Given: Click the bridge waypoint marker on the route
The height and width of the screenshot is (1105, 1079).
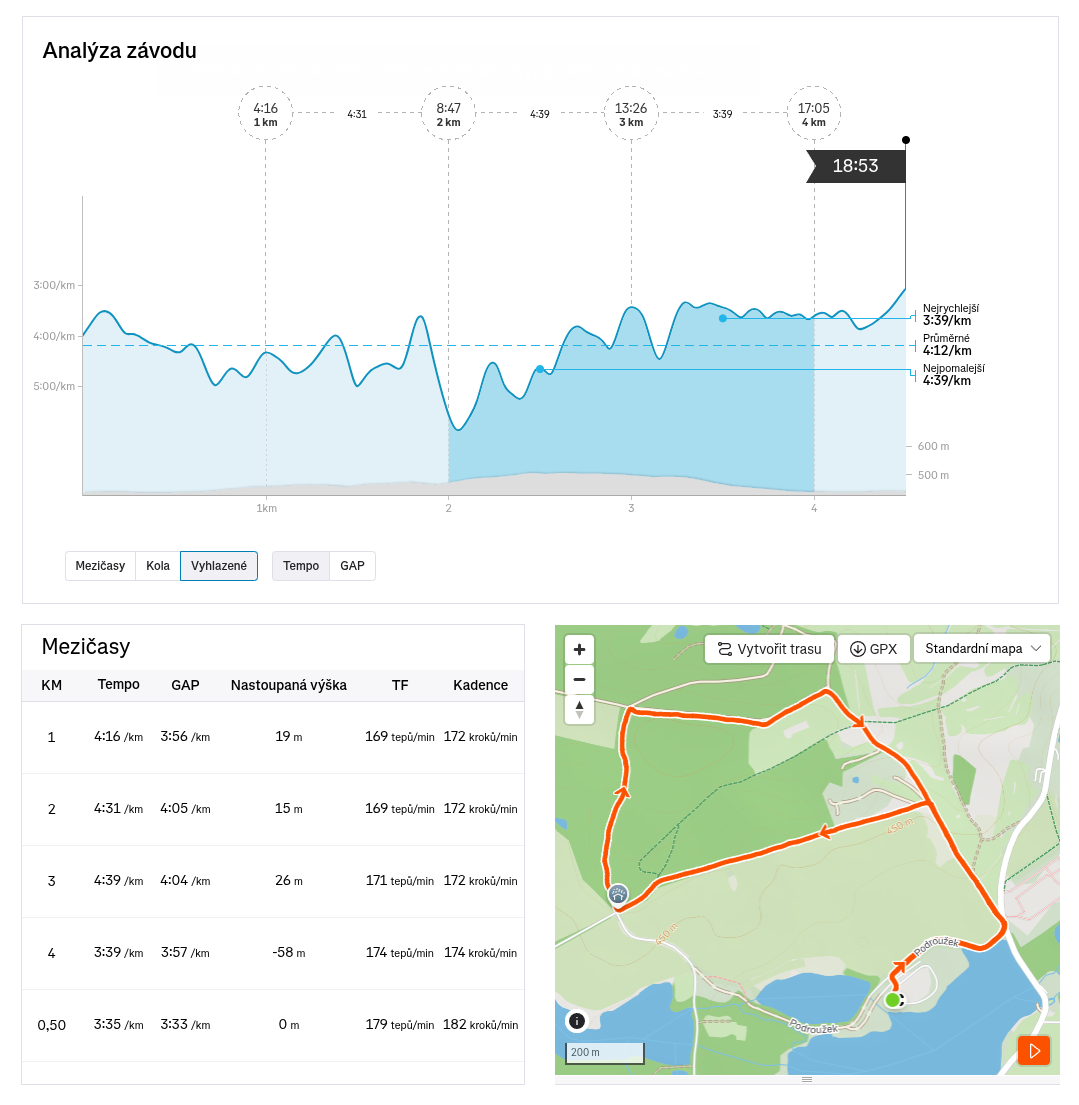Looking at the screenshot, I should tap(618, 894).
